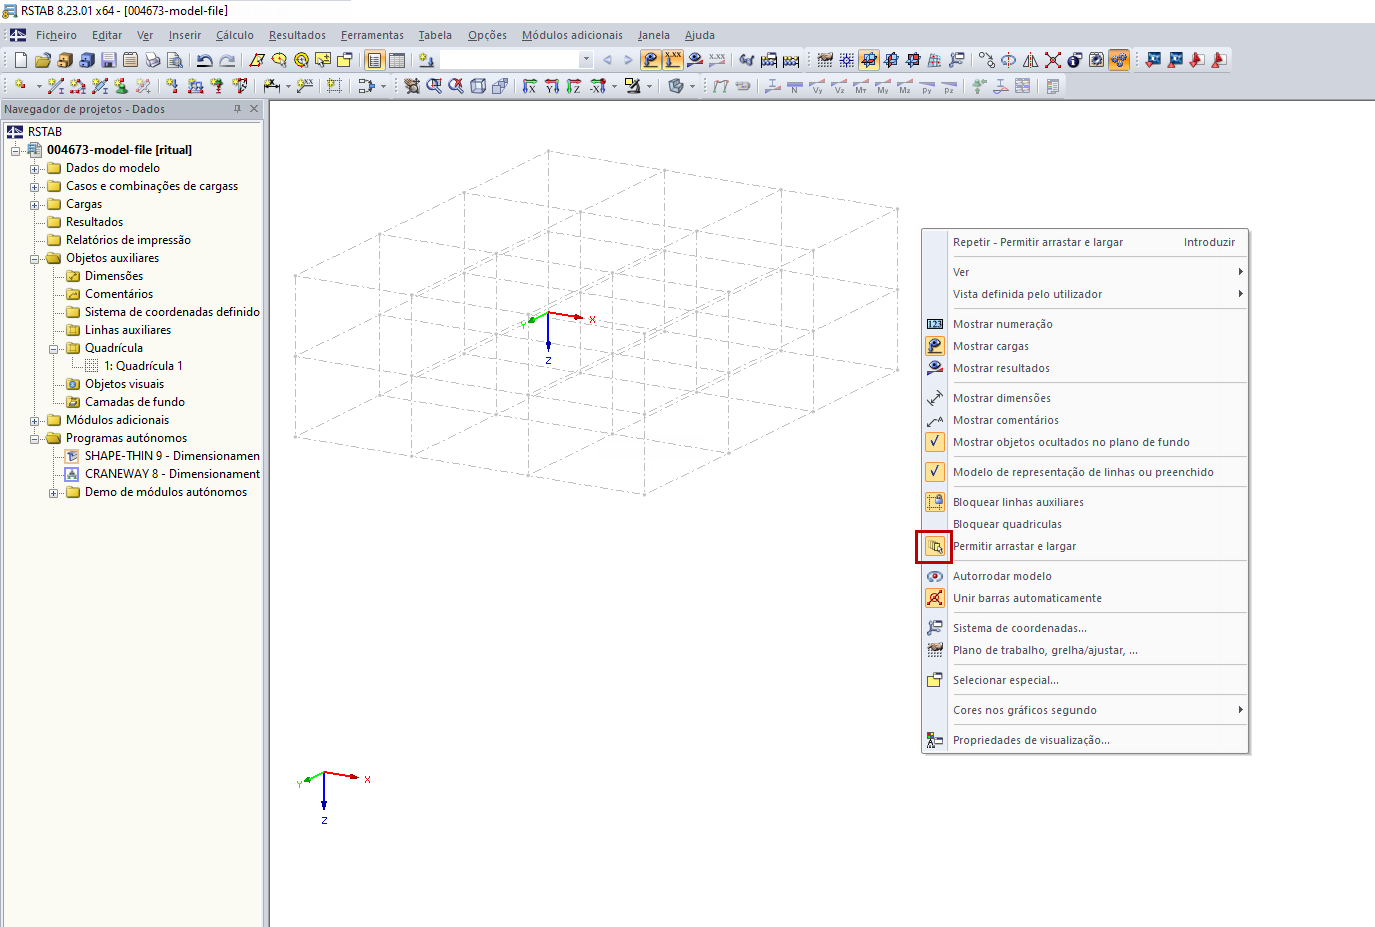This screenshot has height=927, width=1375.
Task: Collapse the Quadrícula tree node
Action: point(54,349)
